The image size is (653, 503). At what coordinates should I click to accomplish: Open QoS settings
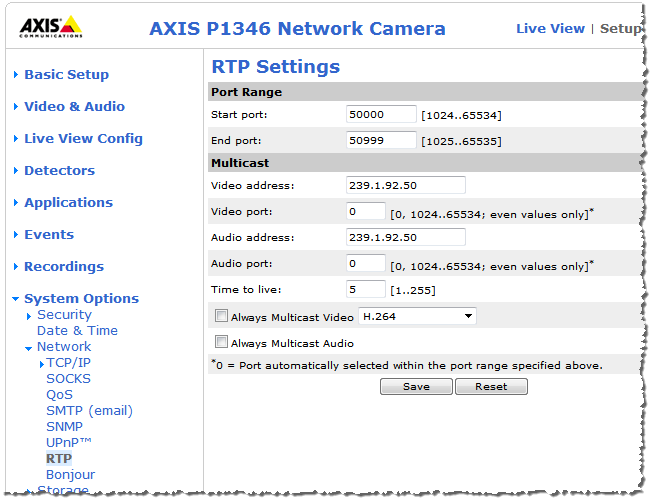[x=60, y=395]
